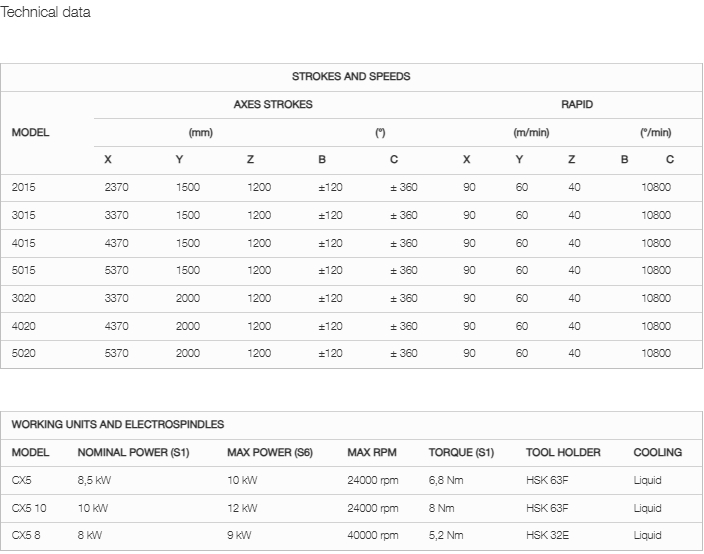704x554 pixels.
Task: Select the "(mm)" unit label
Action: coord(201,132)
